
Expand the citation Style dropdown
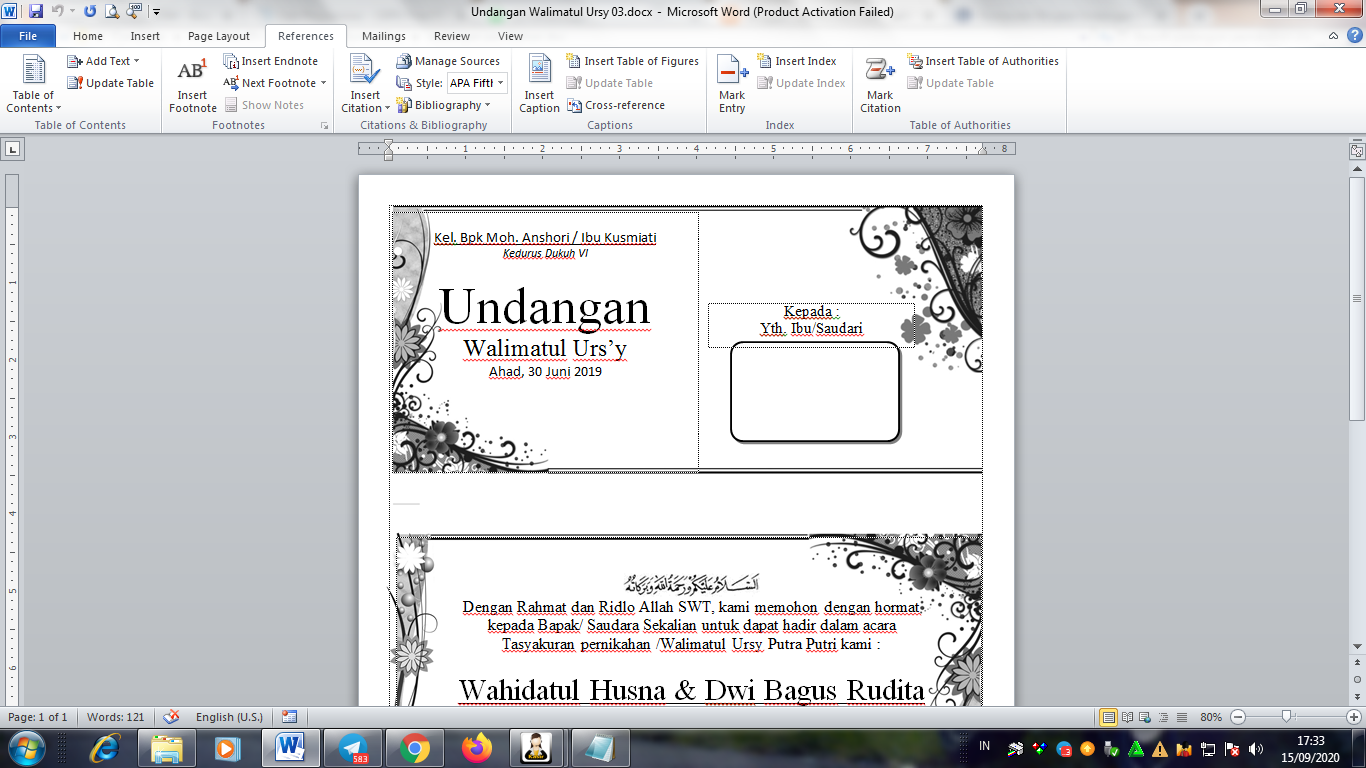click(501, 83)
